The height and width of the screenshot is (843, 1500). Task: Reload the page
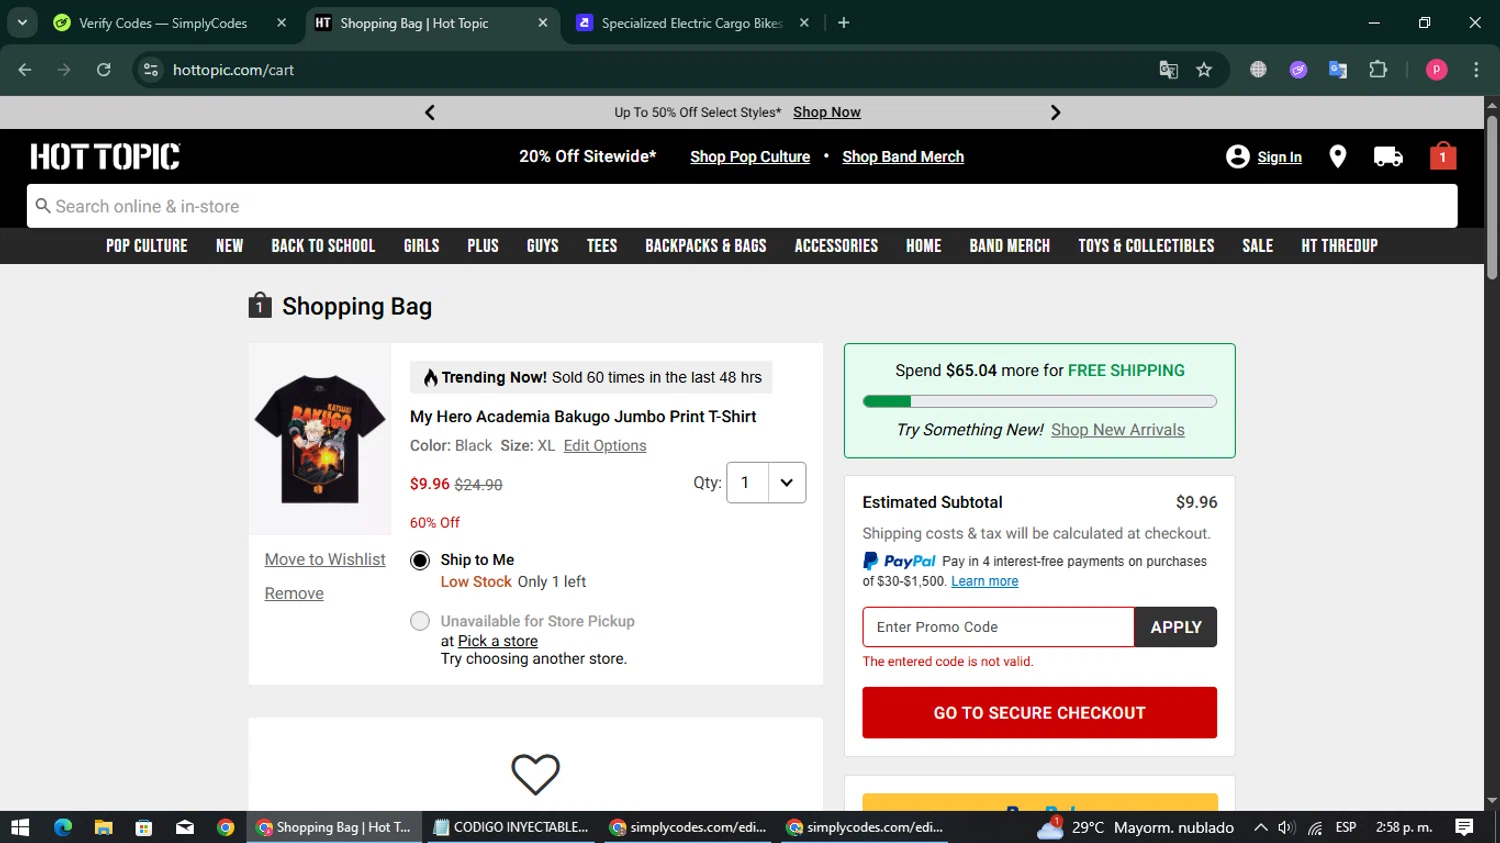pos(104,70)
